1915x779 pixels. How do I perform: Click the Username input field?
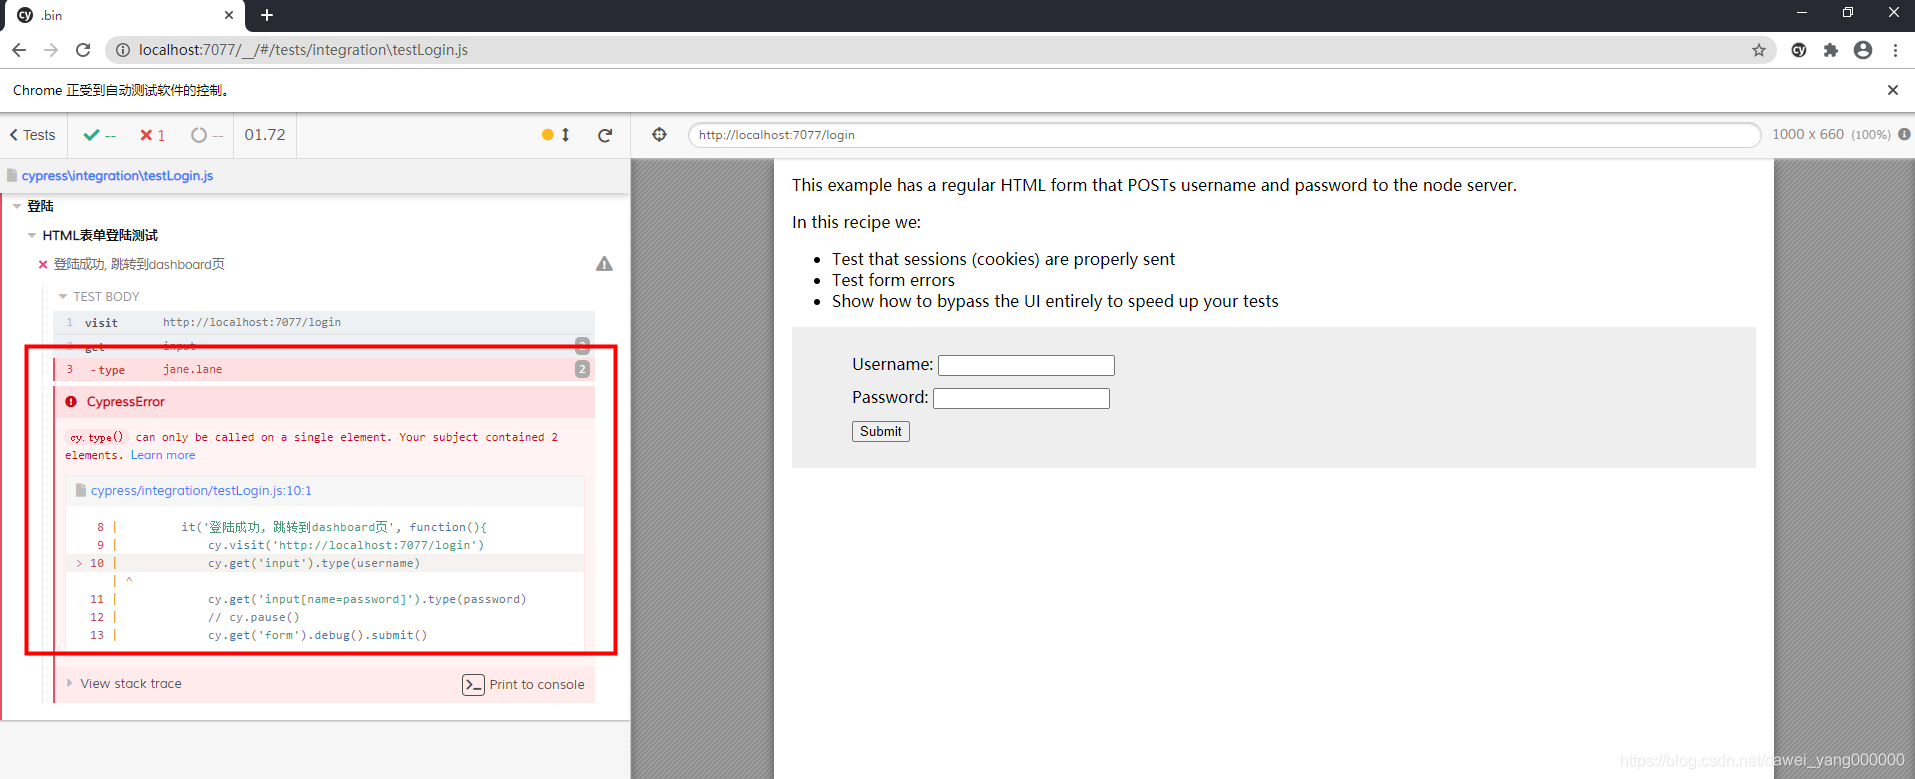click(x=1026, y=366)
